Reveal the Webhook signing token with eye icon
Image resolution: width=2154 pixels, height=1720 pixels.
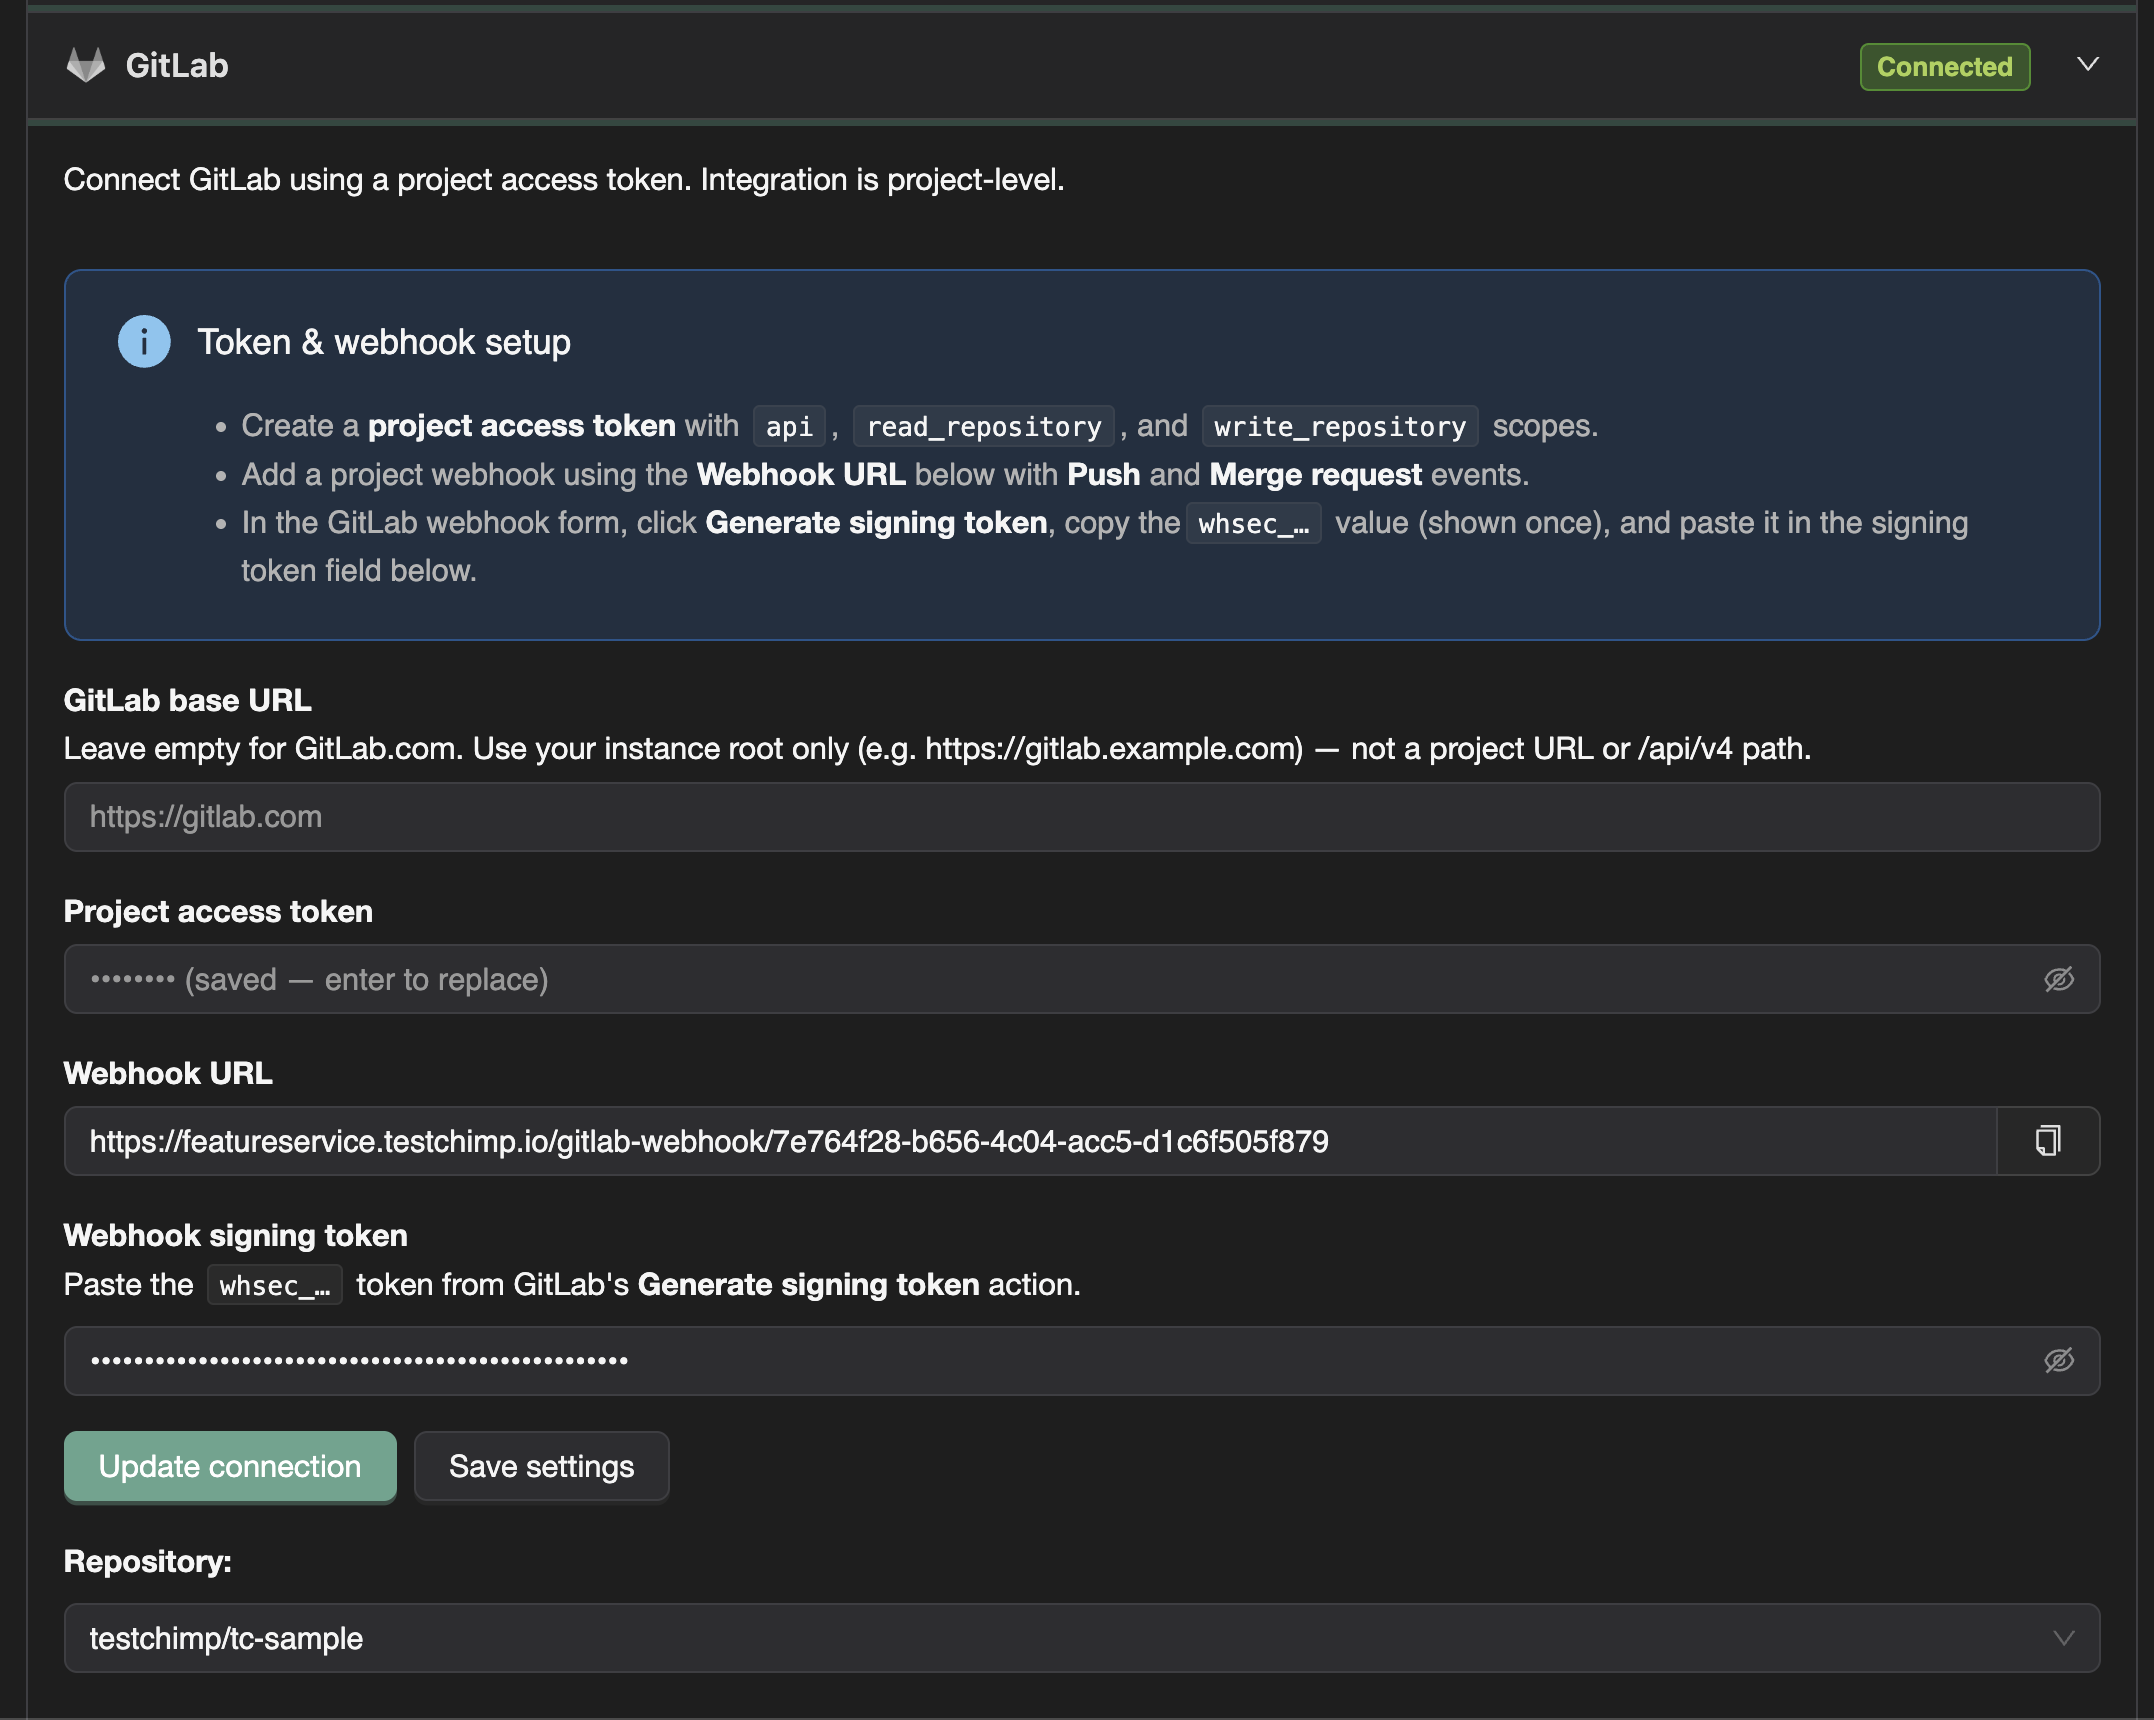click(x=2058, y=1360)
